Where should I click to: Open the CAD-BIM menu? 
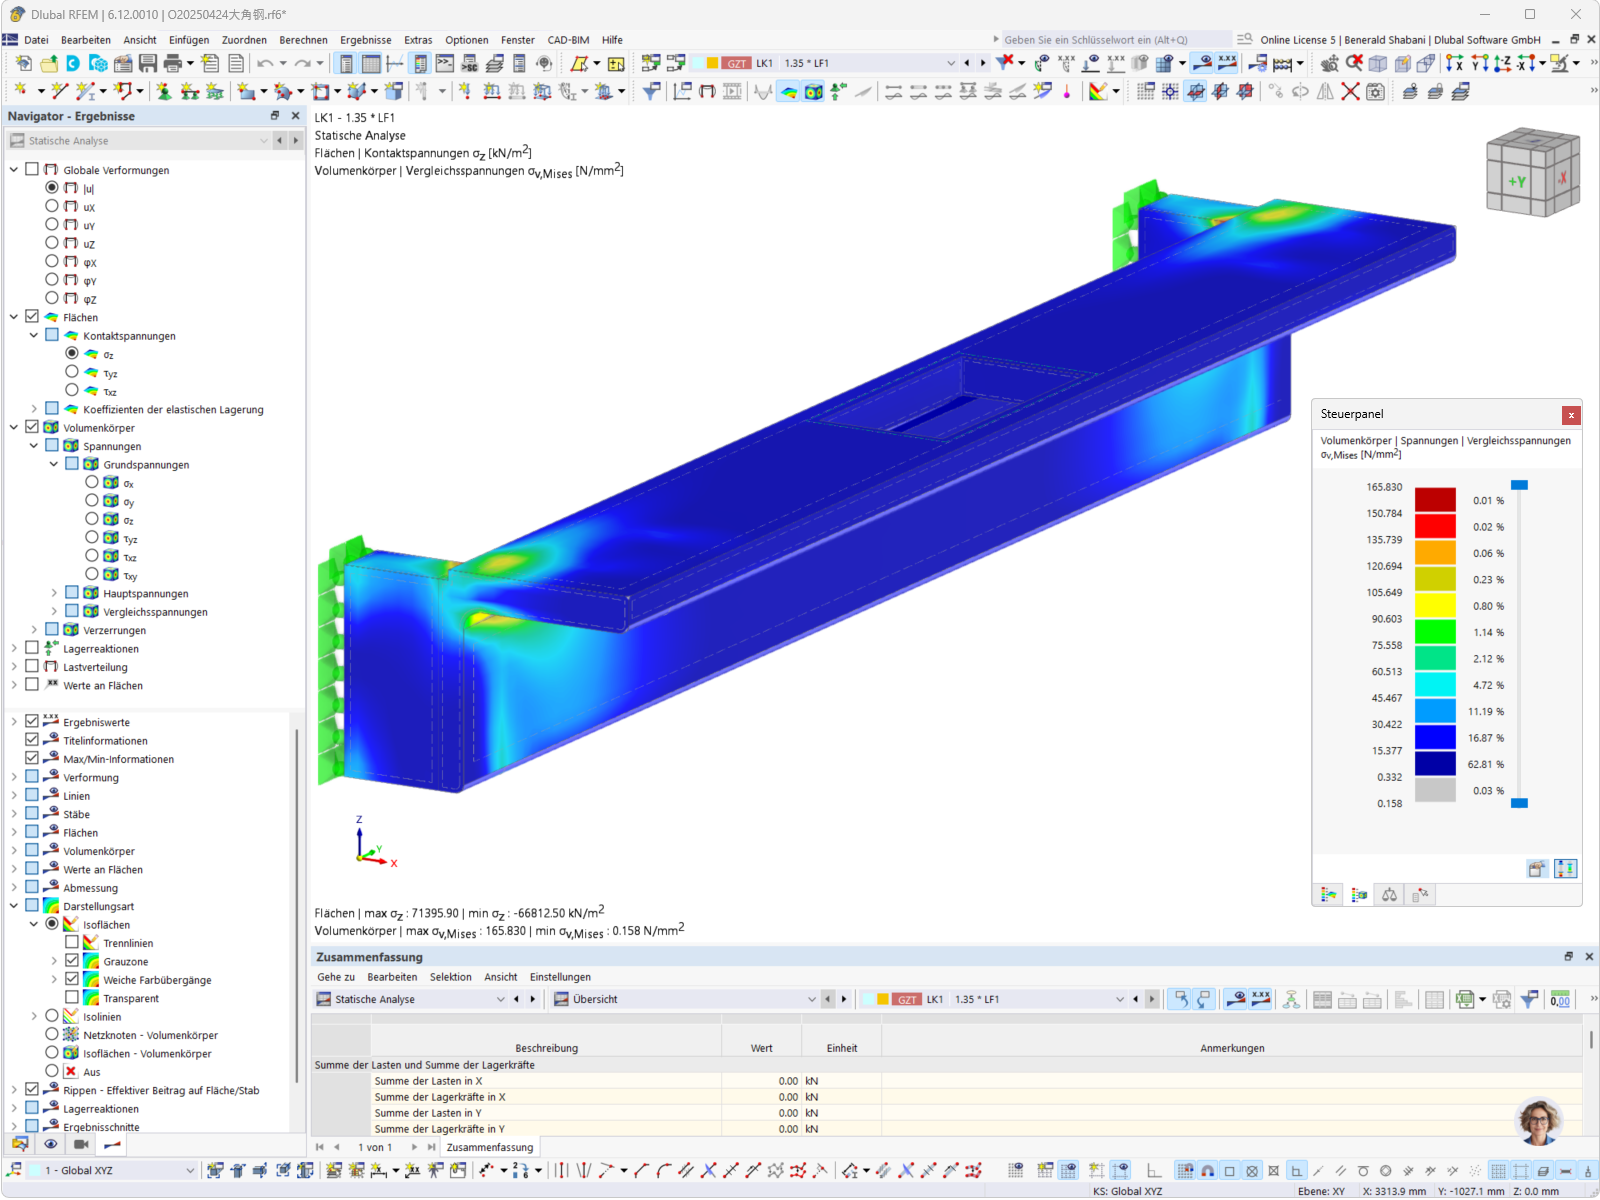[x=568, y=40]
